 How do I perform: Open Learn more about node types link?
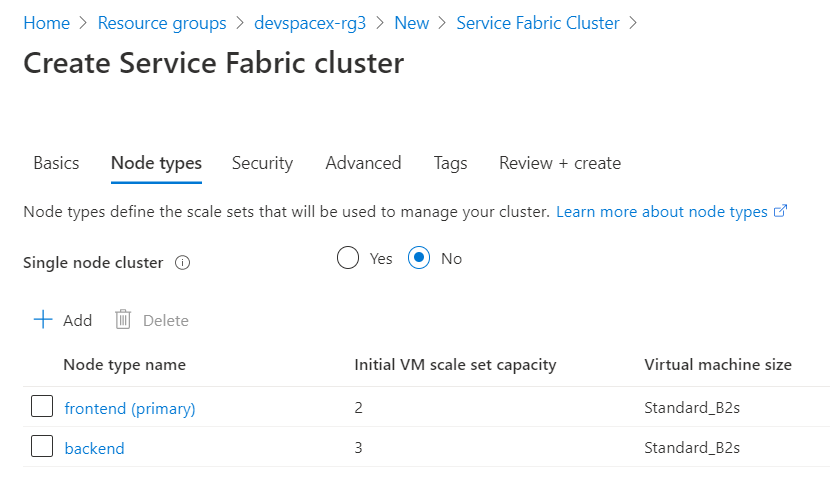pyautogui.click(x=662, y=211)
